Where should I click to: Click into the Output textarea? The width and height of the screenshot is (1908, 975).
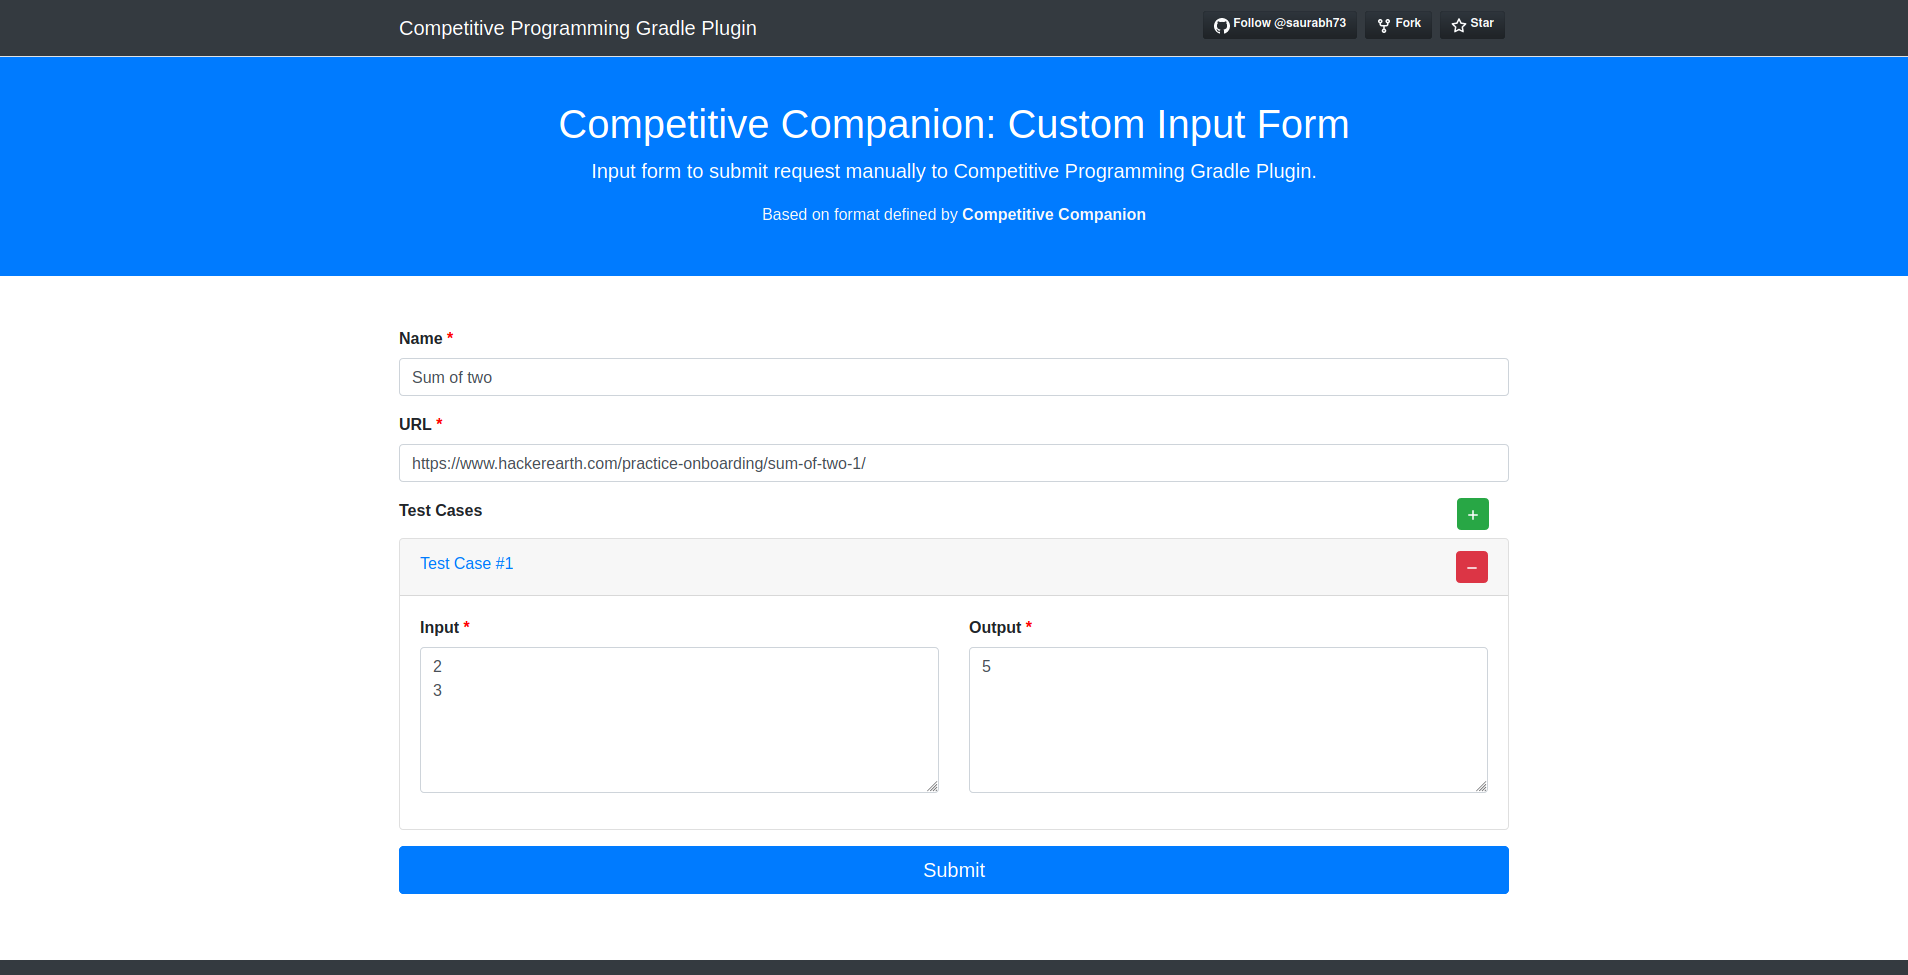point(1228,720)
